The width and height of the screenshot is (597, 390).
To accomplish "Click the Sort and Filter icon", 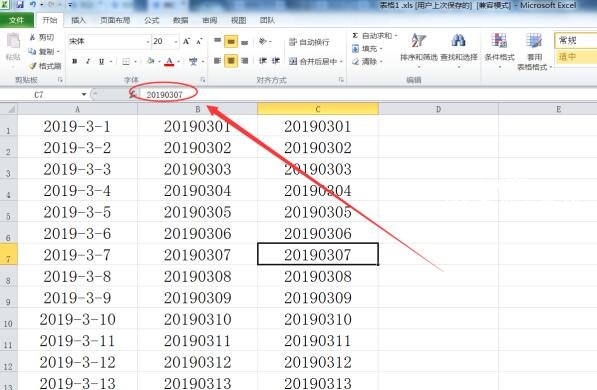I will (418, 40).
